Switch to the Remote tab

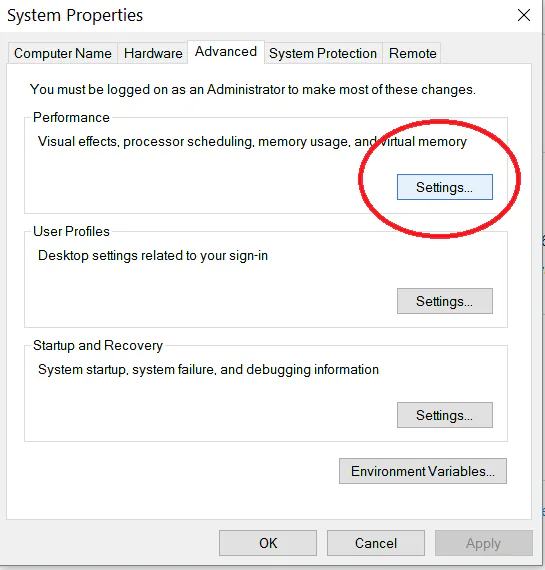pos(412,53)
